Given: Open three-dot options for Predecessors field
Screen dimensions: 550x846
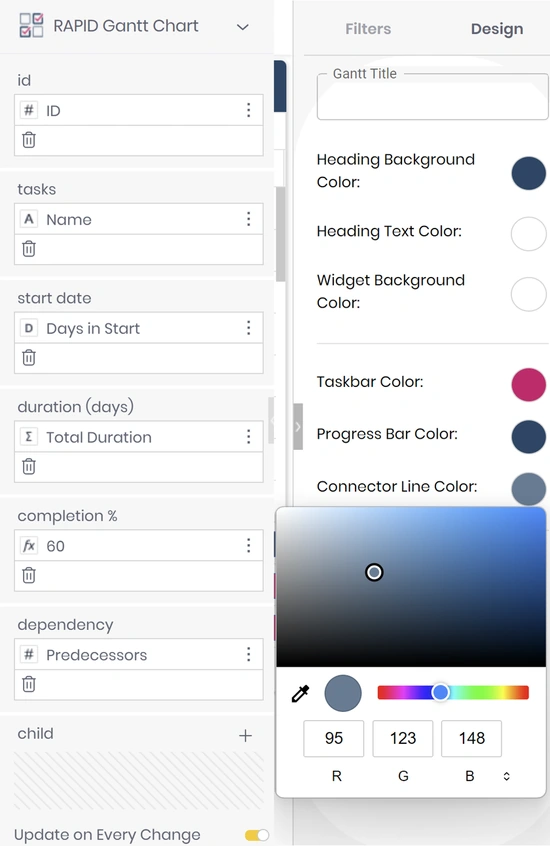Looking at the screenshot, I should 248,654.
